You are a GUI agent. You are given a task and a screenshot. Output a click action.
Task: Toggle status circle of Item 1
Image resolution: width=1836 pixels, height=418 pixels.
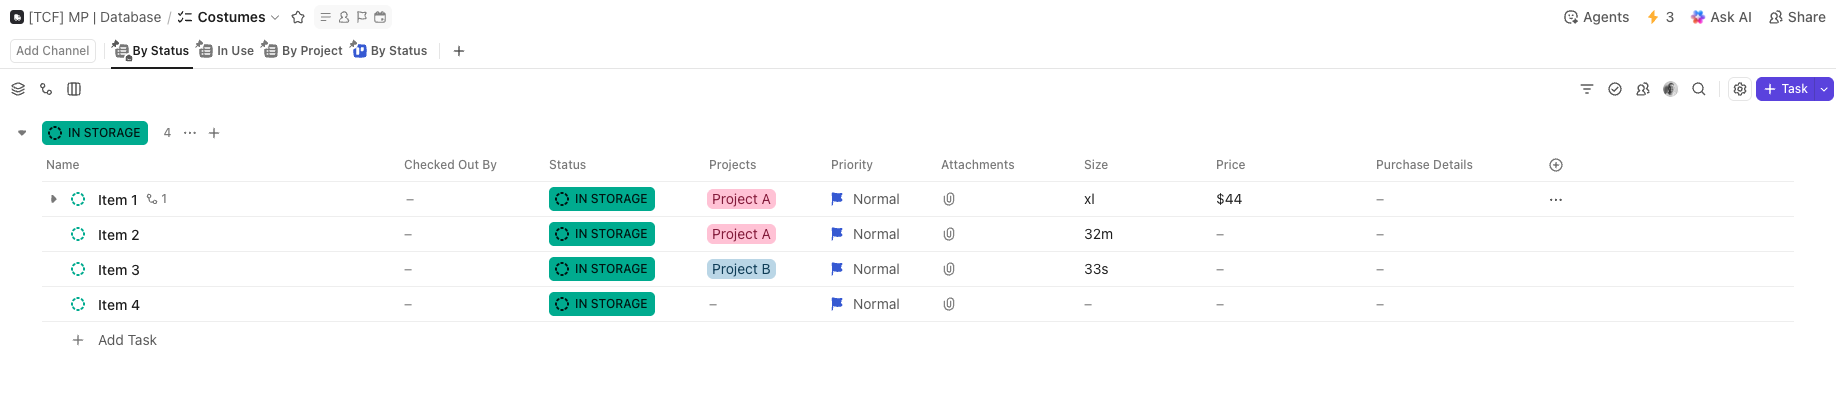(78, 199)
